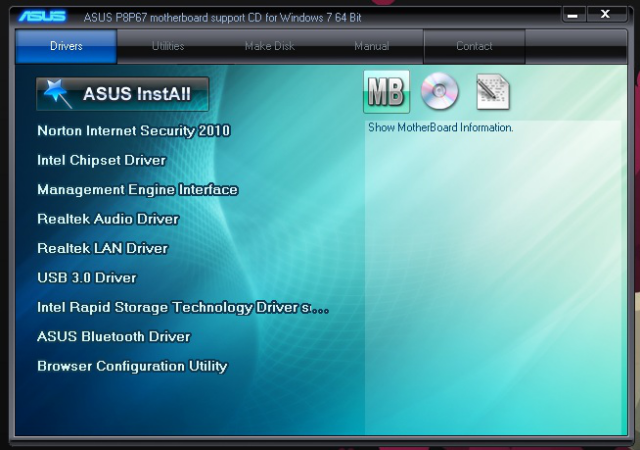Image resolution: width=640 pixels, height=450 pixels.
Task: Click the notepad file list icon
Action: point(493,92)
